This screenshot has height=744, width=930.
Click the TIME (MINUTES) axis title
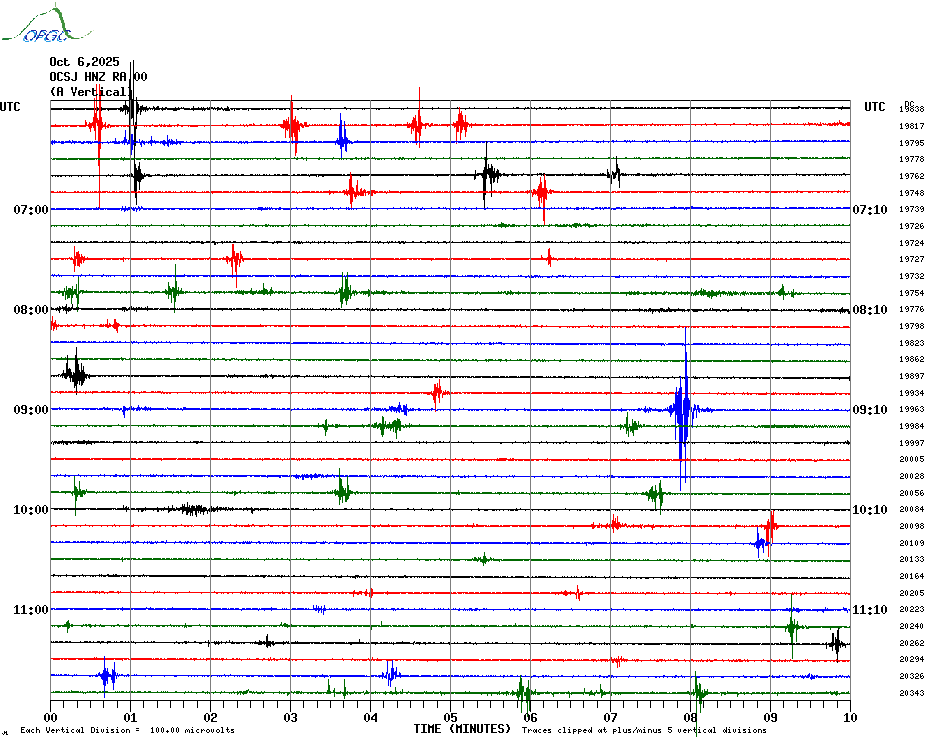[x=462, y=729]
